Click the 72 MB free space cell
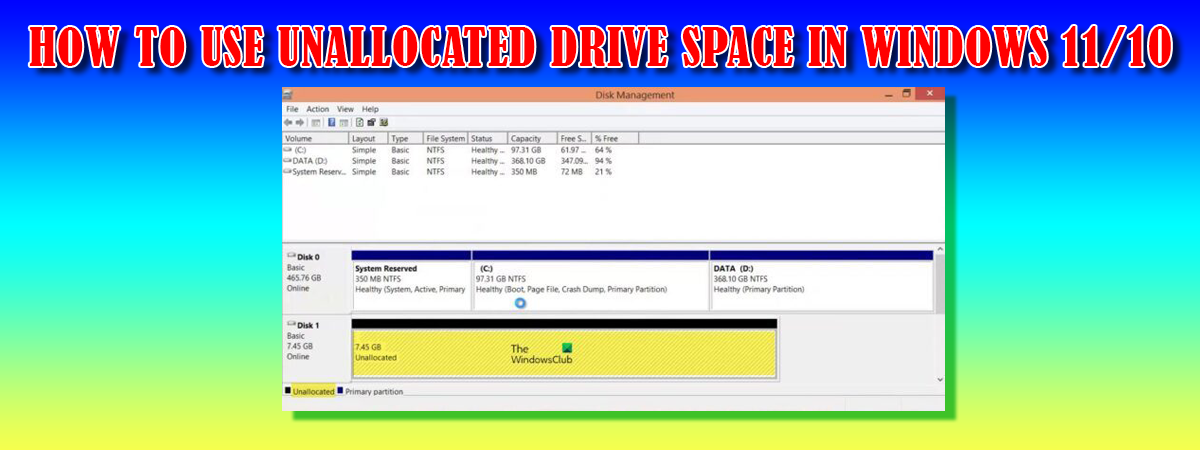Screen dimensions: 1200x450 [573, 172]
